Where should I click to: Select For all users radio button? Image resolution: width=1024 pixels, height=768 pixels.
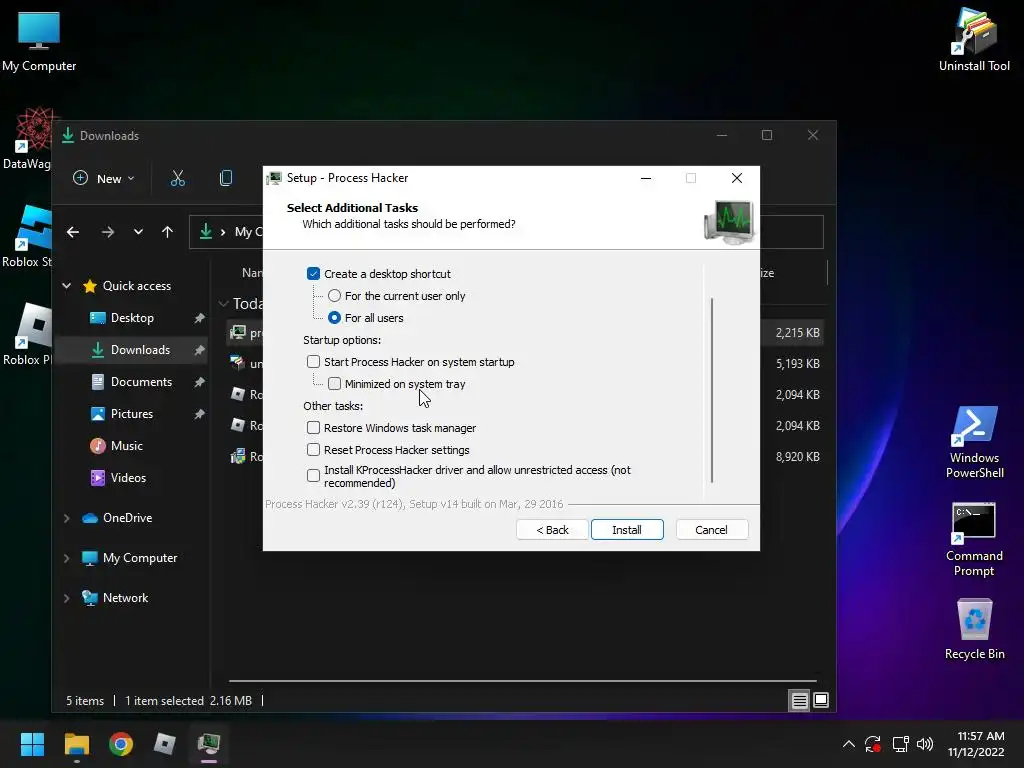(x=334, y=318)
